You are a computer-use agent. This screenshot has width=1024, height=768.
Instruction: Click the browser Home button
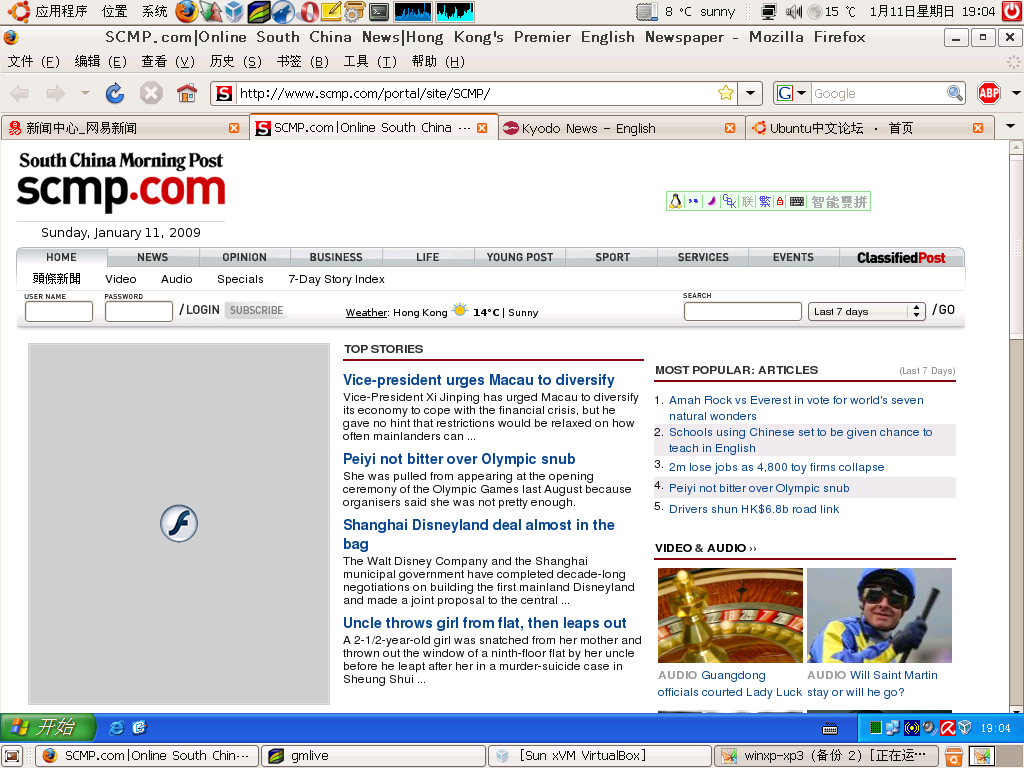[187, 93]
